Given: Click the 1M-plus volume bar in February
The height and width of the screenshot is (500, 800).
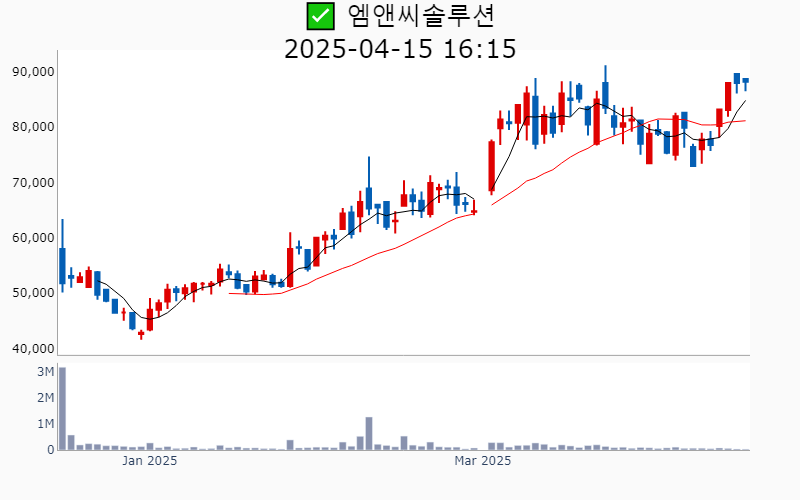Looking at the screenshot, I should point(369,434).
